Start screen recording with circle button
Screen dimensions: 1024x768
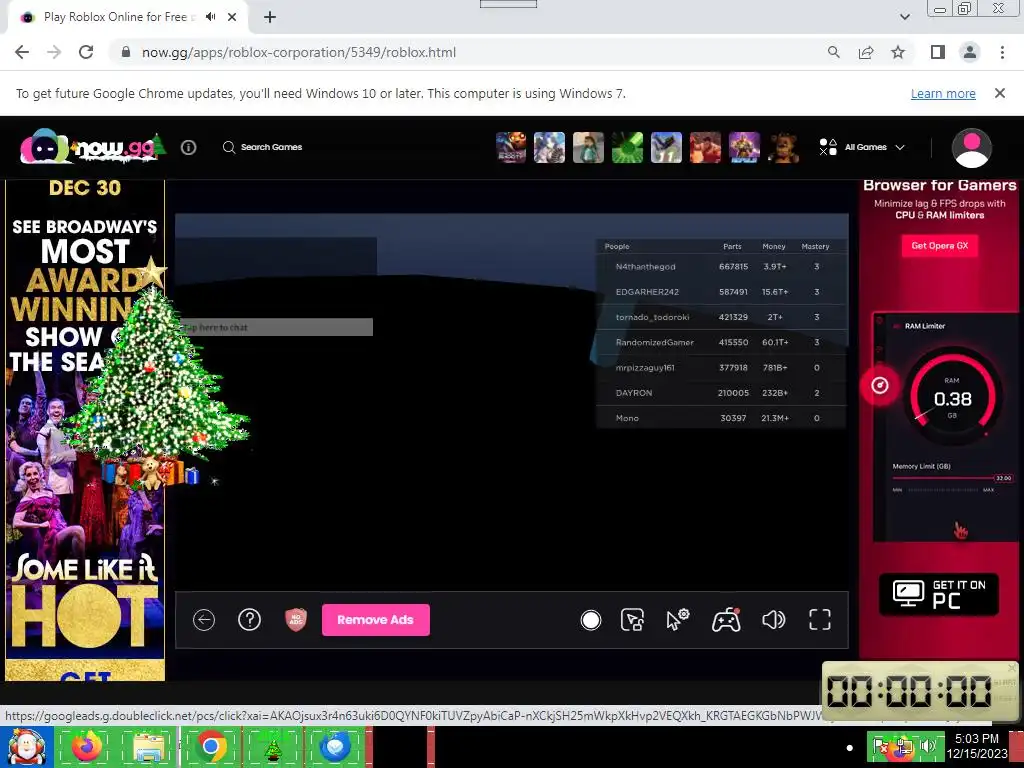pos(590,620)
